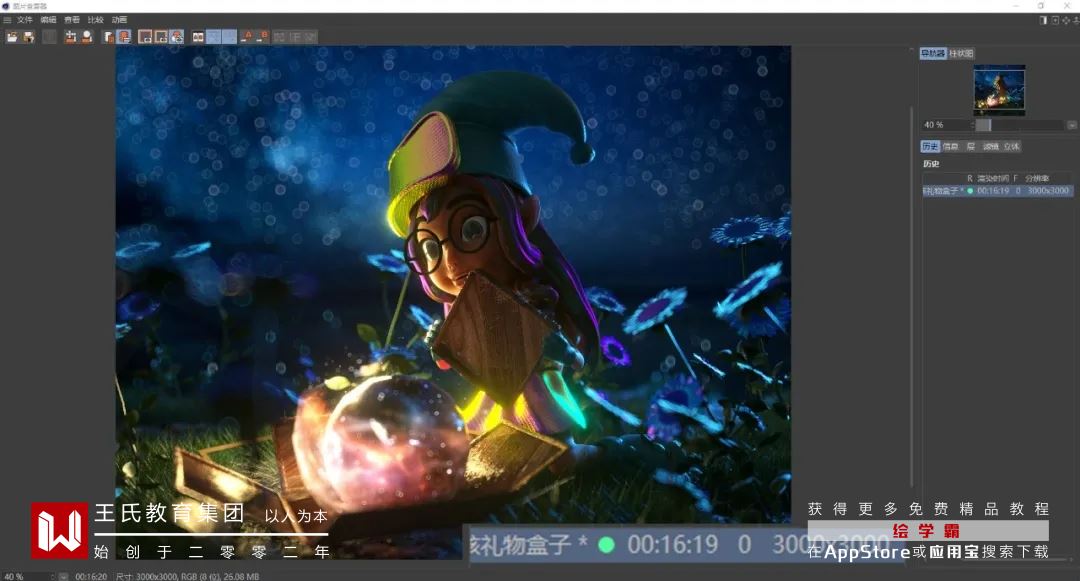Switch to the 滤镜 (Filter) tab
This screenshot has height=581, width=1080.
[x=990, y=147]
